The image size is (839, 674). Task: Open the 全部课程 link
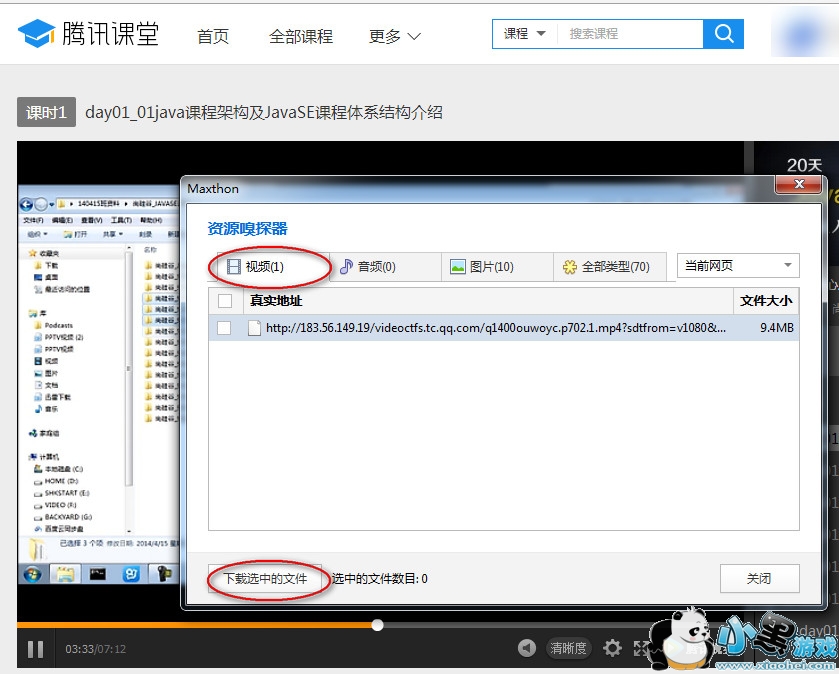point(301,36)
